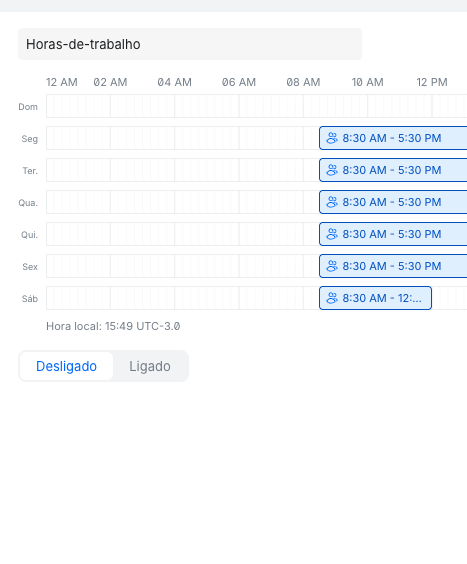Click the agents icon in Tuesday's schedule block
467x564 pixels.
point(332,170)
